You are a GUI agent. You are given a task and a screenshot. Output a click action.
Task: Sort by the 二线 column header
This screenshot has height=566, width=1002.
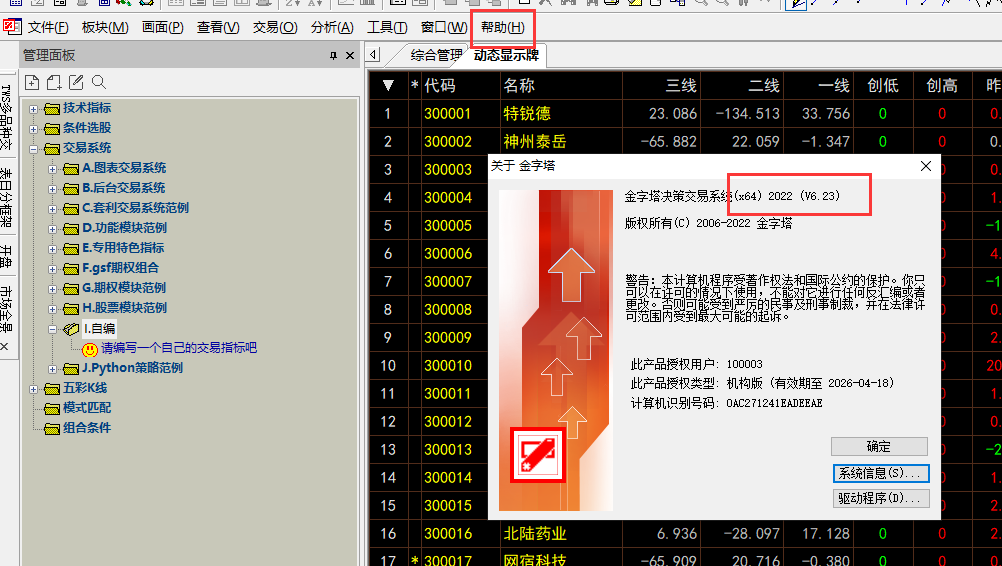(743, 86)
